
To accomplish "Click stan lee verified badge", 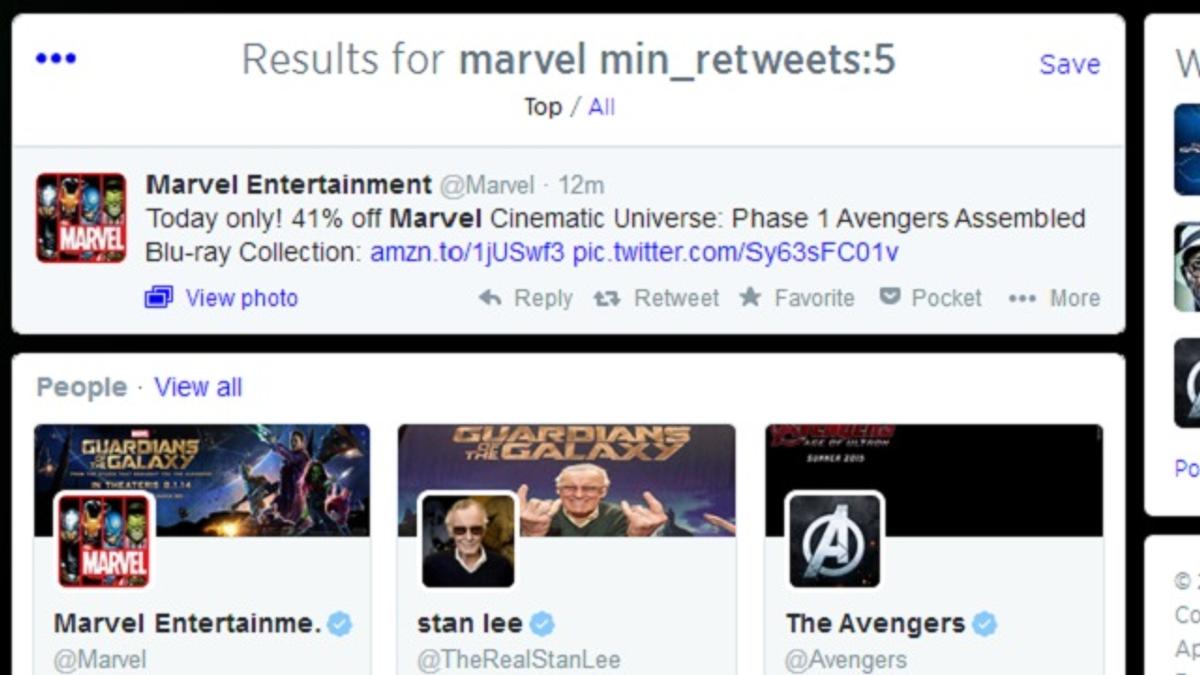I will 542,624.
